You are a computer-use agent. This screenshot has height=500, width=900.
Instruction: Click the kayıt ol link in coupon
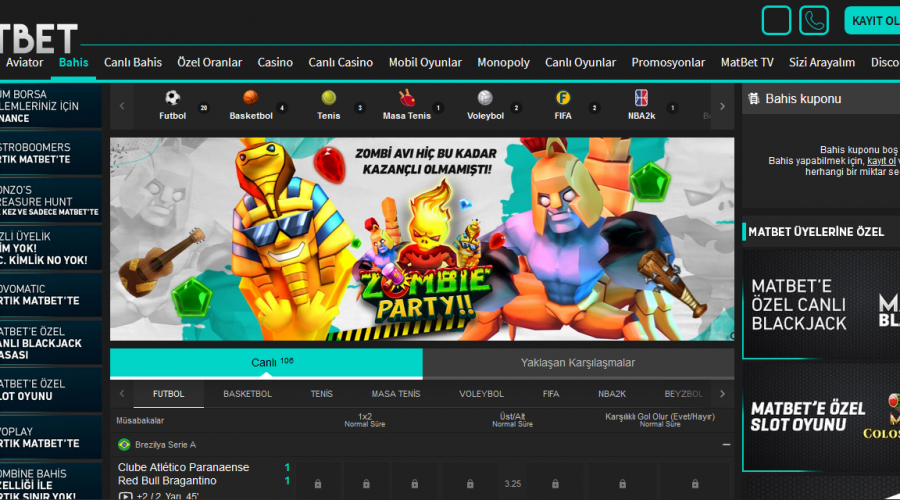pyautogui.click(x=881, y=161)
